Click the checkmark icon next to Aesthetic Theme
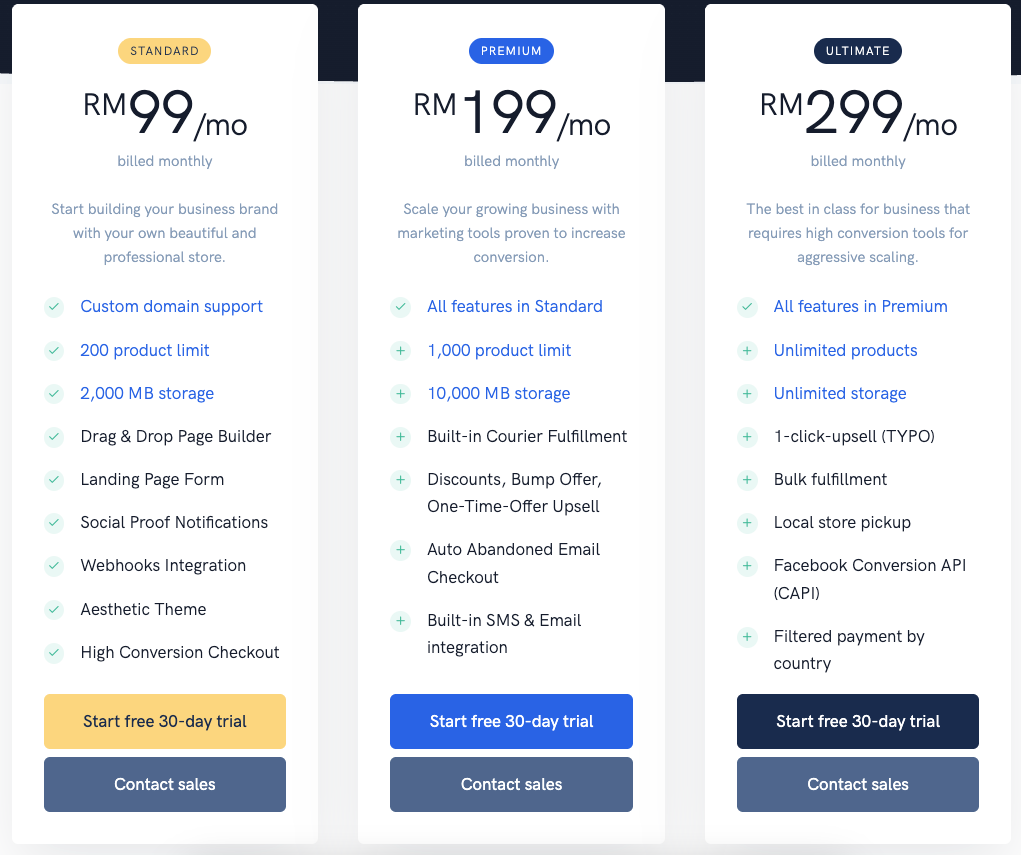This screenshot has width=1021, height=855. (x=54, y=610)
